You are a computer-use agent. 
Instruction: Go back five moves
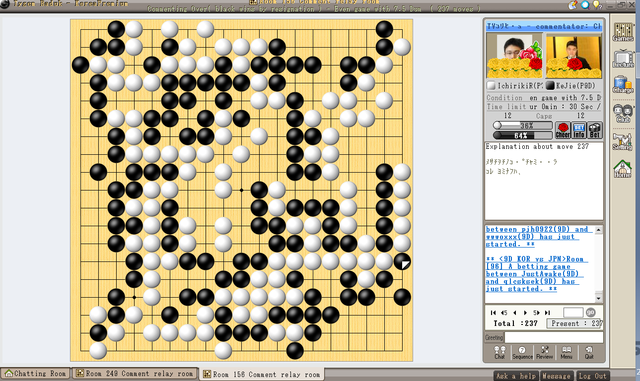504,312
